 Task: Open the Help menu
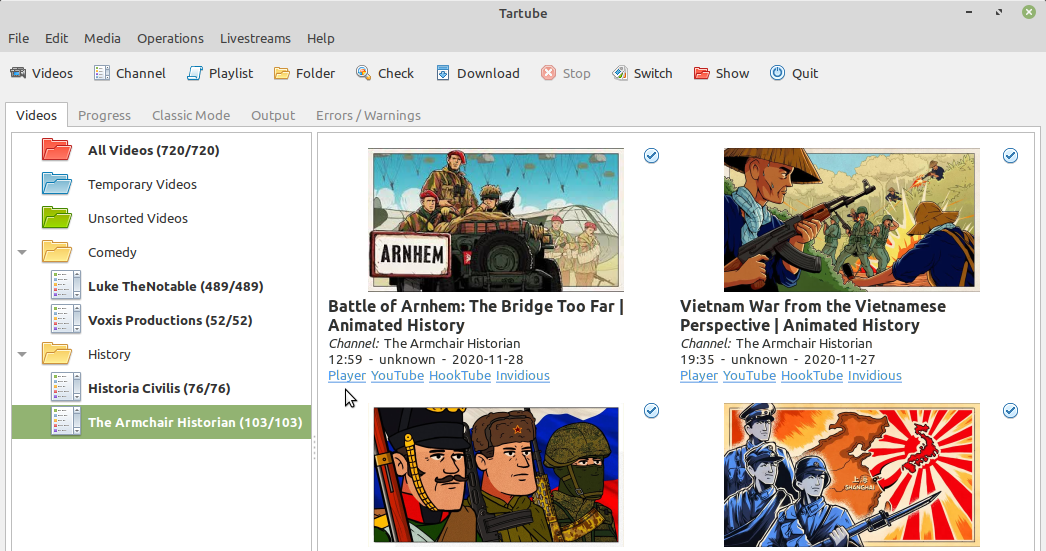pos(320,38)
